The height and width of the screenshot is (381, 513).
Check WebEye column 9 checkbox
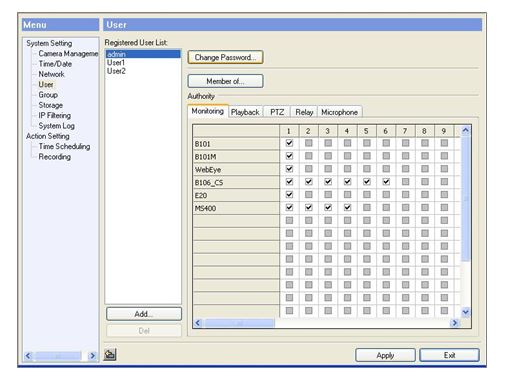[444, 169]
